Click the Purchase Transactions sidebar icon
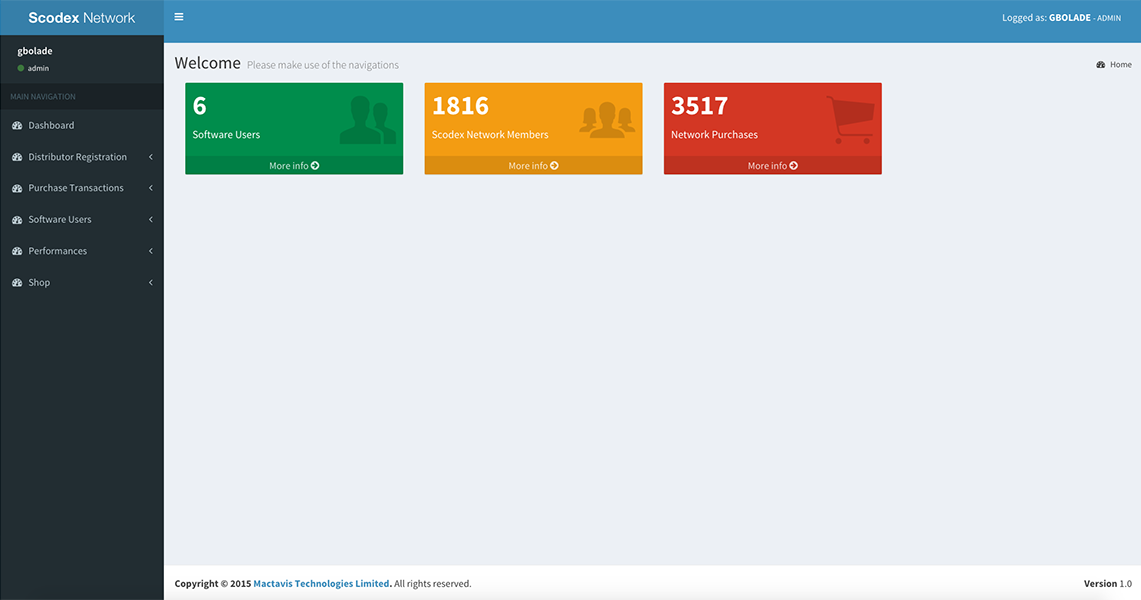Image resolution: width=1141 pixels, height=600 pixels. 17,188
